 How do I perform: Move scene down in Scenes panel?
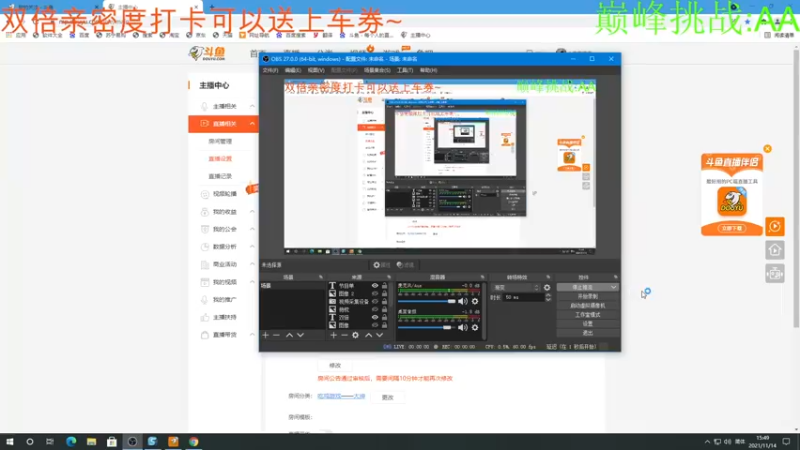[x=301, y=335]
